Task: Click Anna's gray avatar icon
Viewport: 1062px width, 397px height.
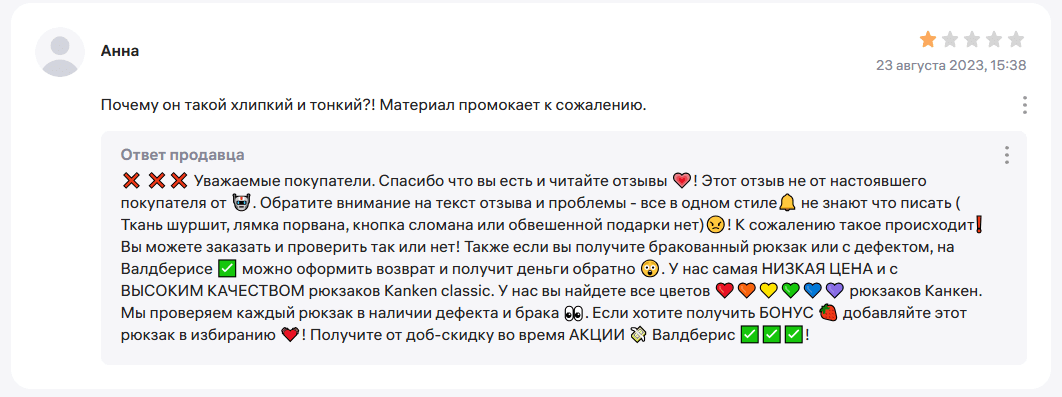Action: tap(60, 52)
